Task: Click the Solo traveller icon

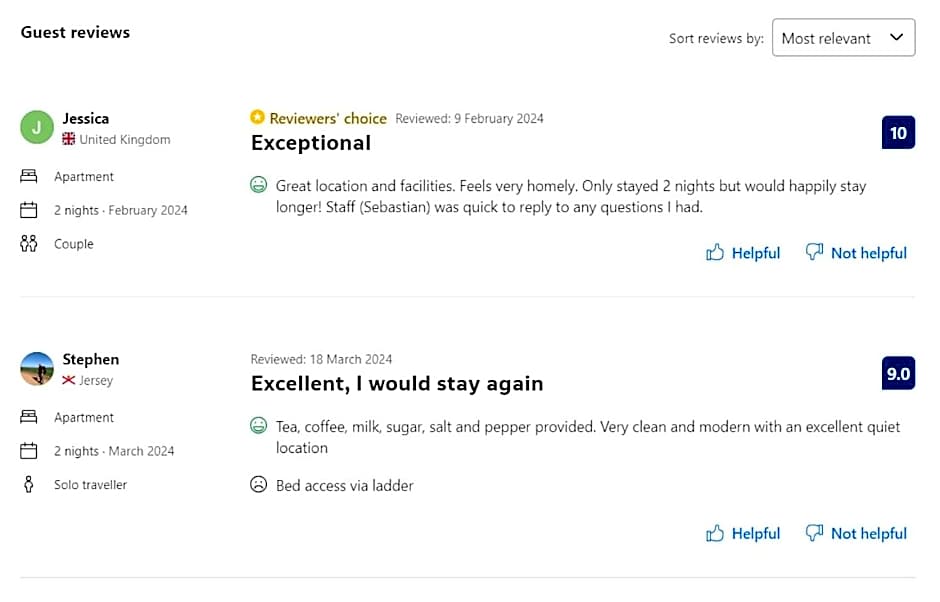Action: (x=29, y=485)
